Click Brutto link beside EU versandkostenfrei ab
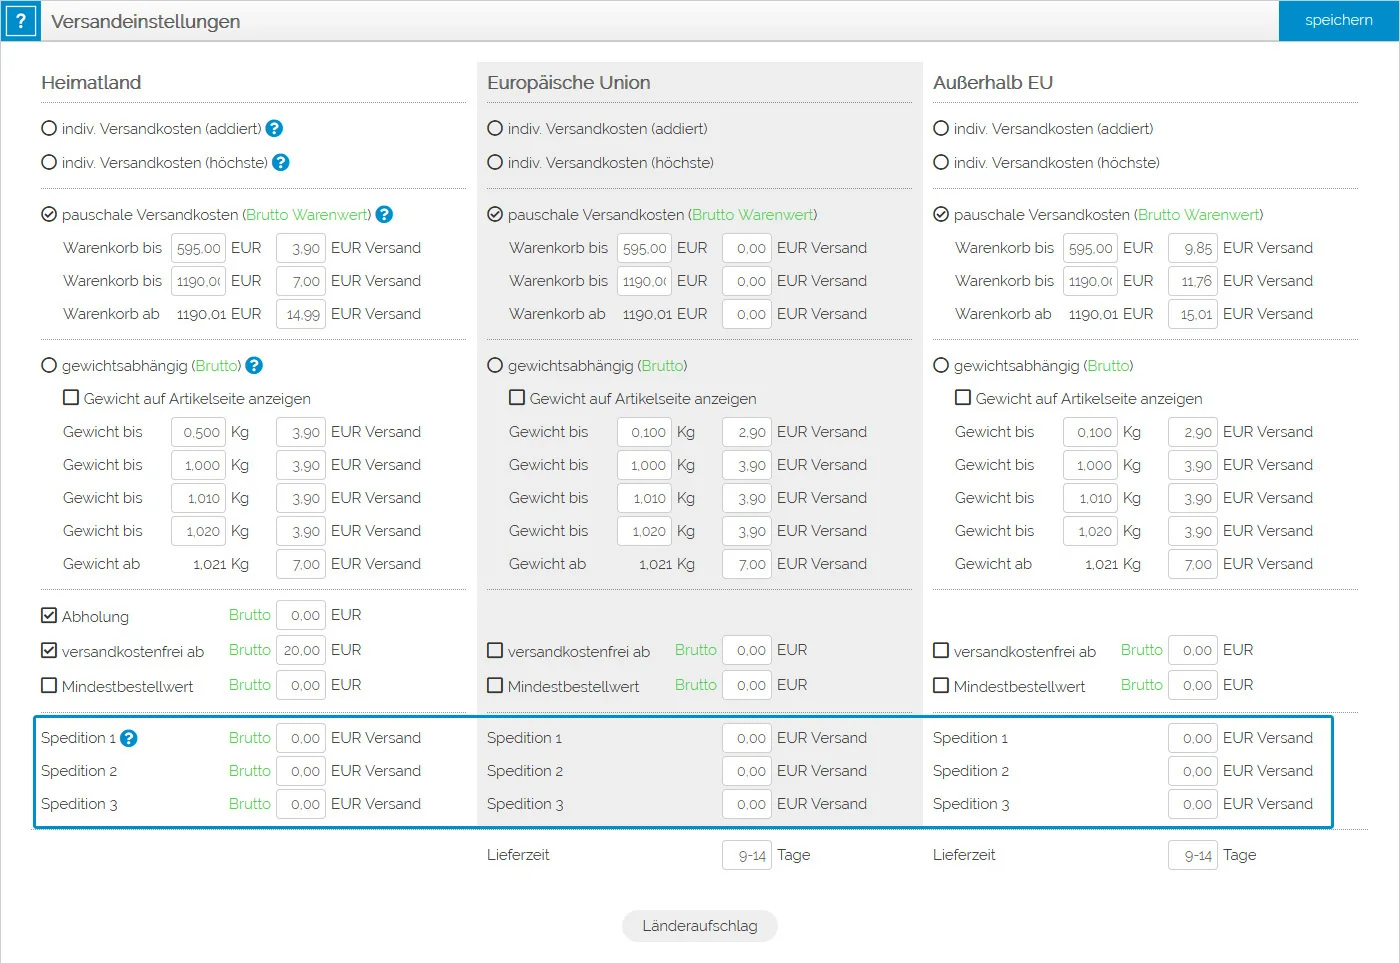 coord(695,650)
